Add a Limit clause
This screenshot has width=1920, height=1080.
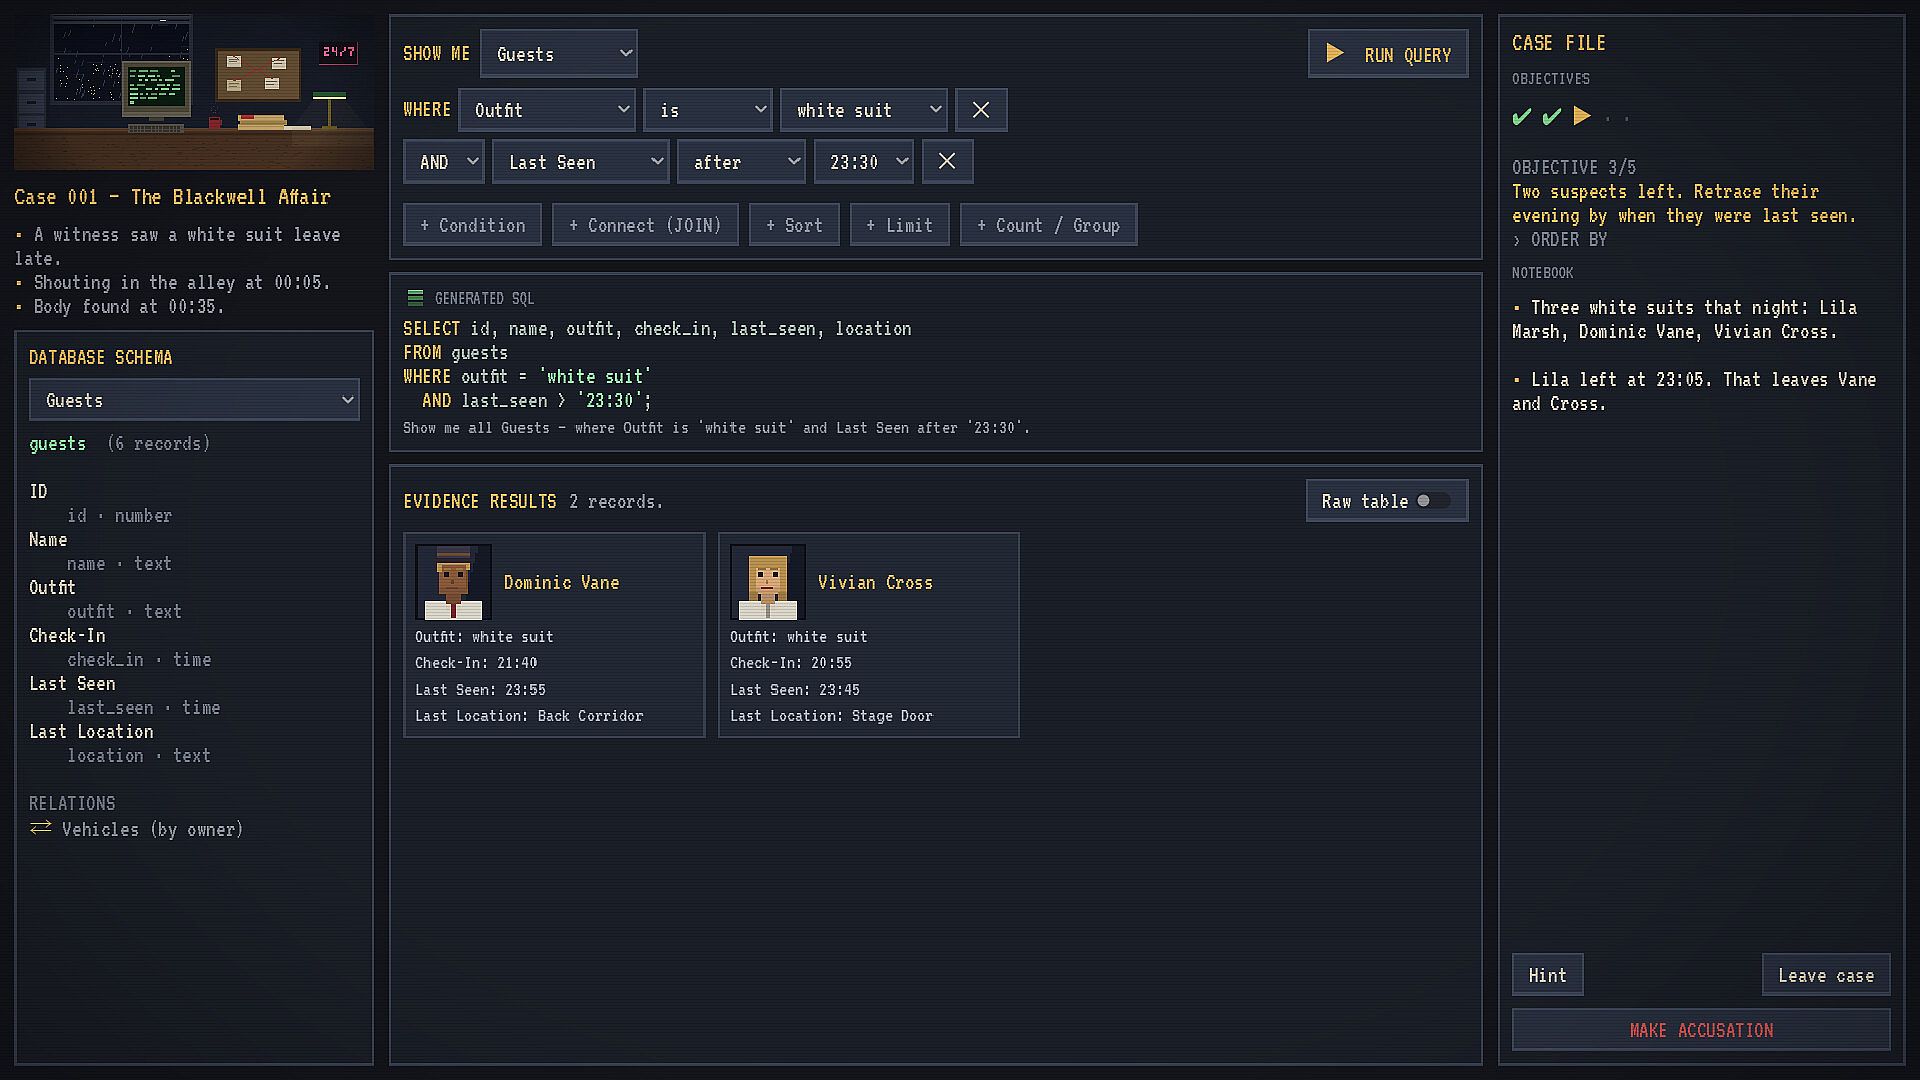point(899,225)
